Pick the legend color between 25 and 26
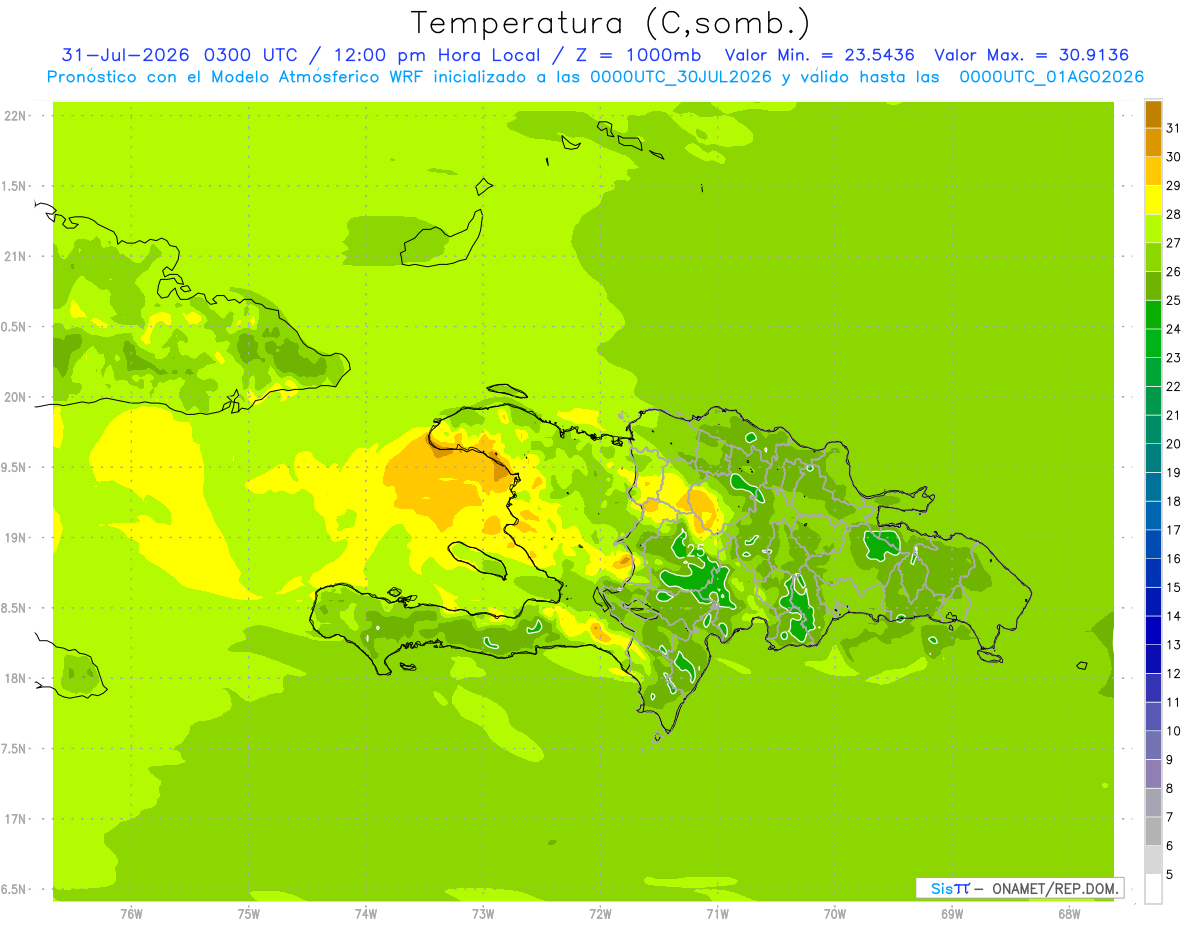Screen dimensions: 1200x927 tap(1153, 286)
